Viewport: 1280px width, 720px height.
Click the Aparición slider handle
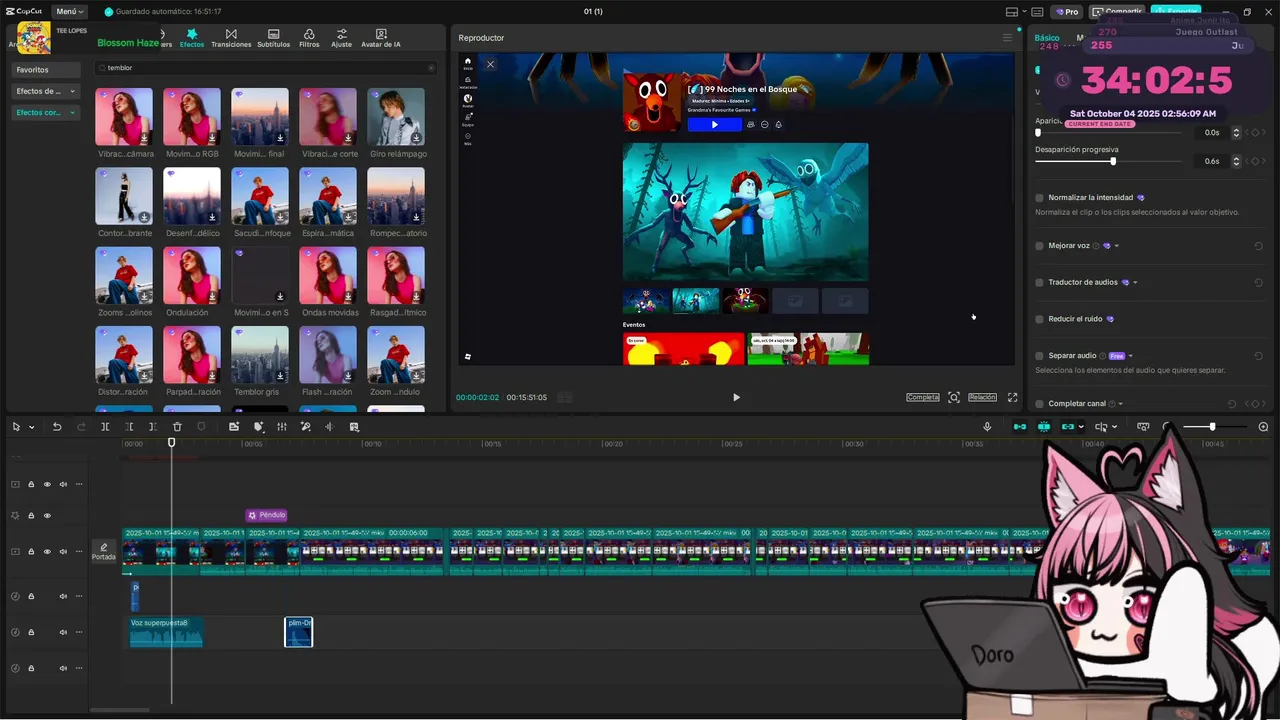[x=1038, y=132]
